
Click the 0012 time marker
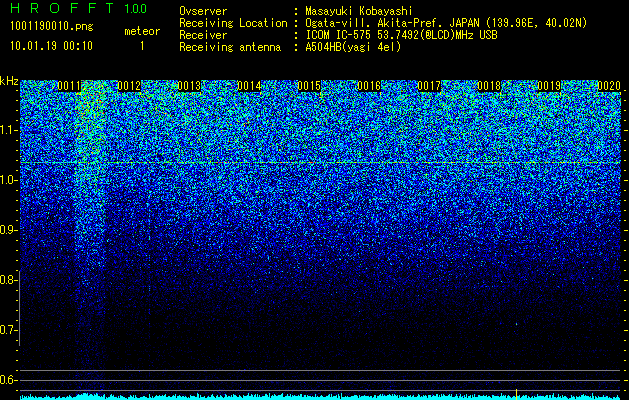[x=130, y=86]
